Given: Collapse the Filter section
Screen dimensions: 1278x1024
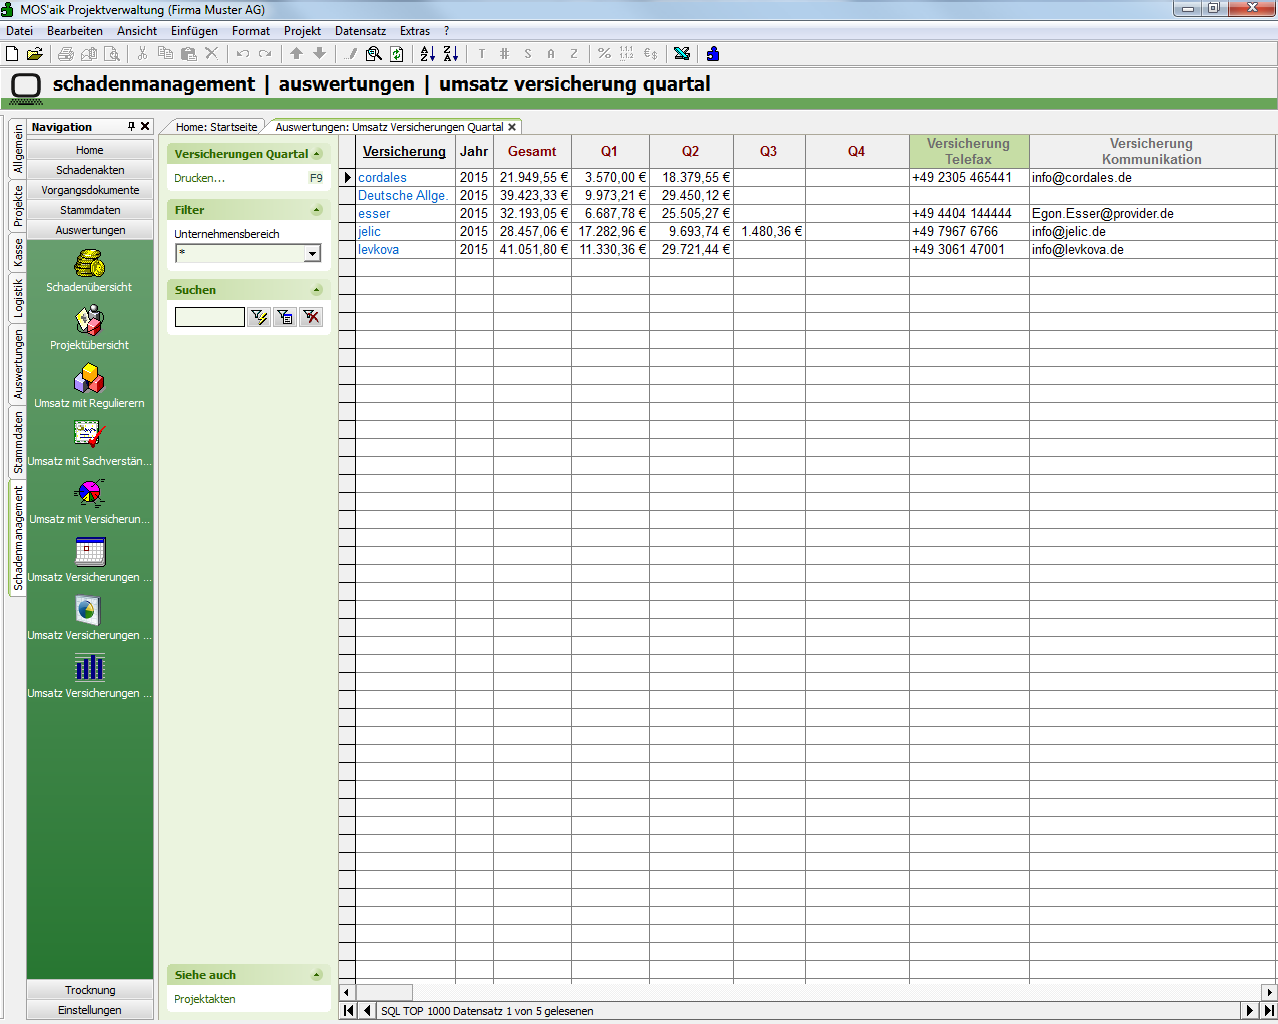Looking at the screenshot, I should [x=317, y=210].
